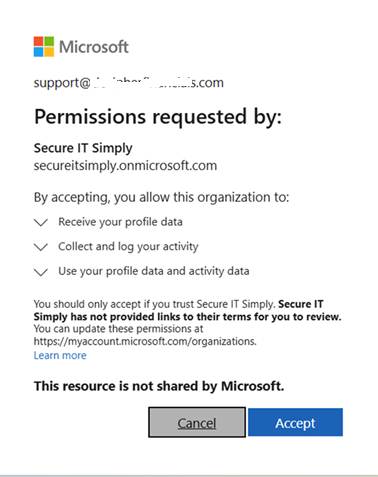The image size is (378, 477).
Task: Click the Microsoft wordmark text
Action: tap(94, 47)
